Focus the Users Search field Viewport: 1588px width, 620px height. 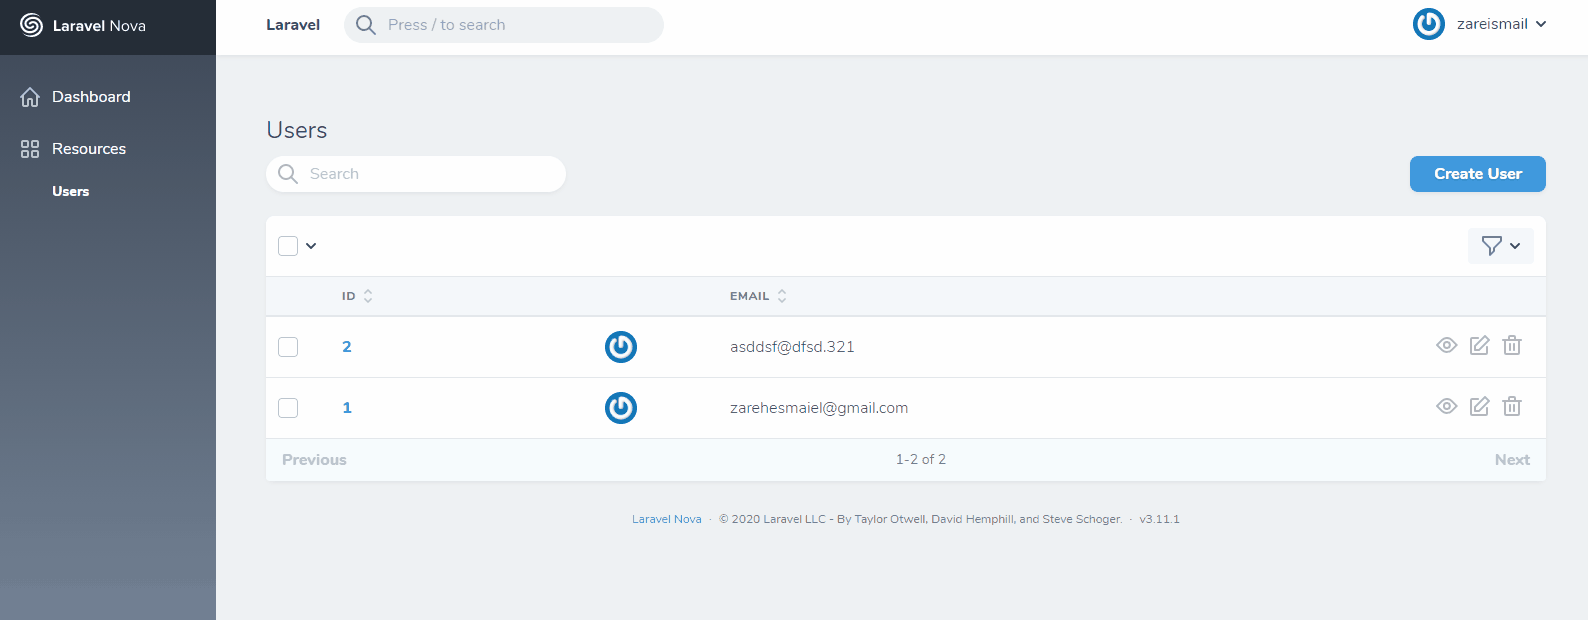click(416, 174)
